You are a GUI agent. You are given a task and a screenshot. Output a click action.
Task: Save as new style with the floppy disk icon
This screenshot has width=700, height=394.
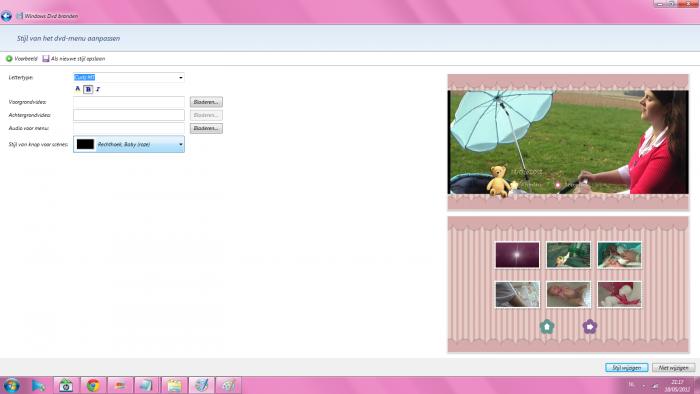click(x=46, y=58)
